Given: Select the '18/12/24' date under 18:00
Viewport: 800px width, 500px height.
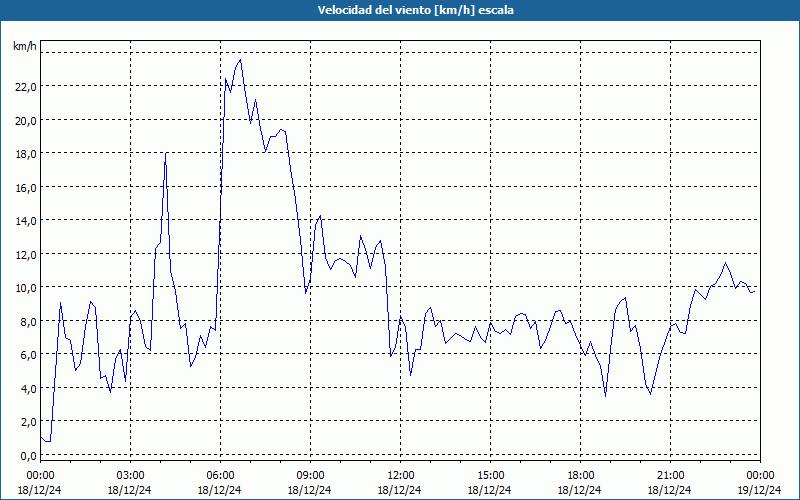Looking at the screenshot, I should pyautogui.click(x=580, y=490).
